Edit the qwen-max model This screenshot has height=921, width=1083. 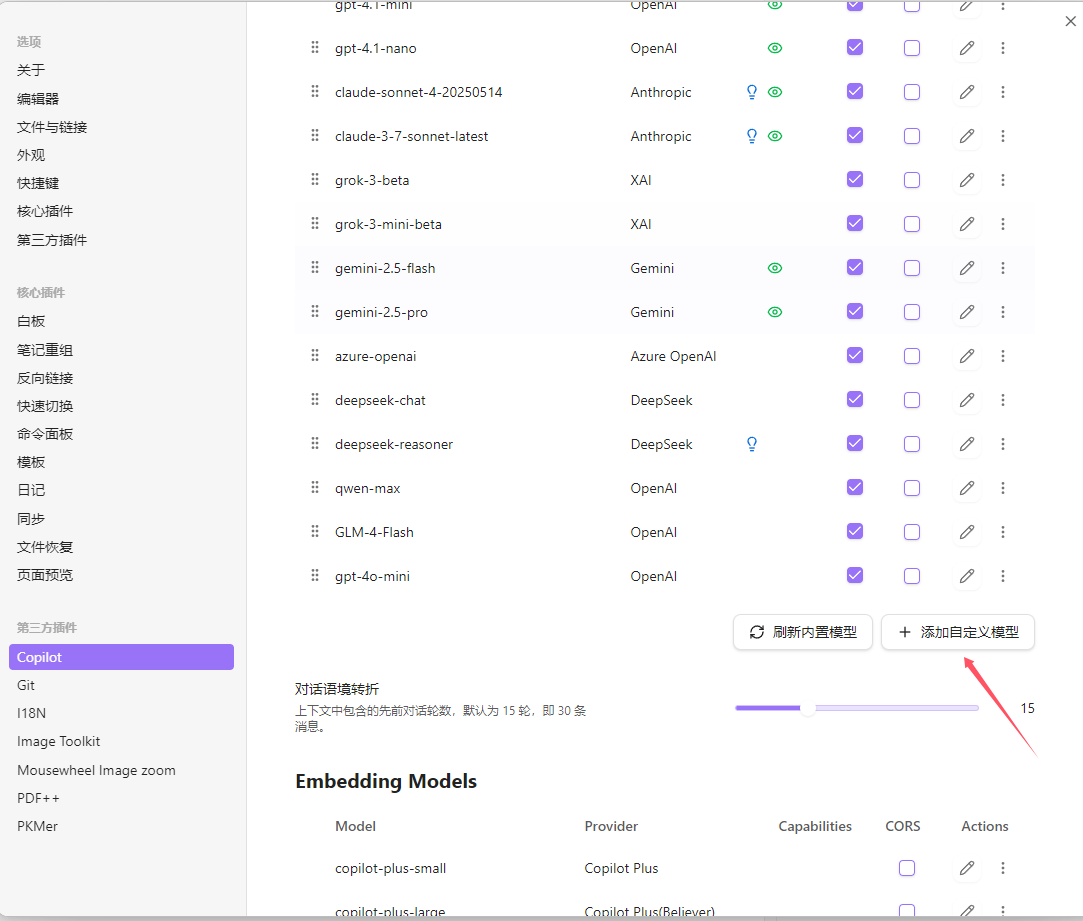967,488
